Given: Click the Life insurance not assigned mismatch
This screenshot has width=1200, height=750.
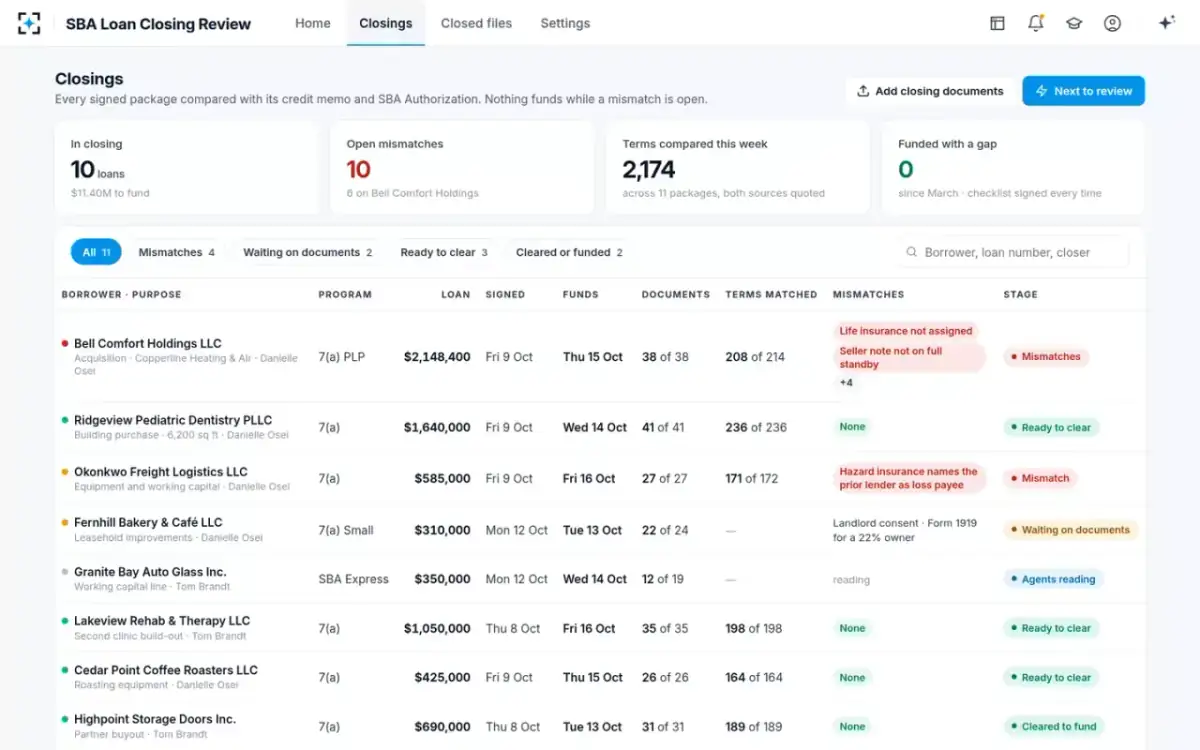Looking at the screenshot, I should pos(906,331).
